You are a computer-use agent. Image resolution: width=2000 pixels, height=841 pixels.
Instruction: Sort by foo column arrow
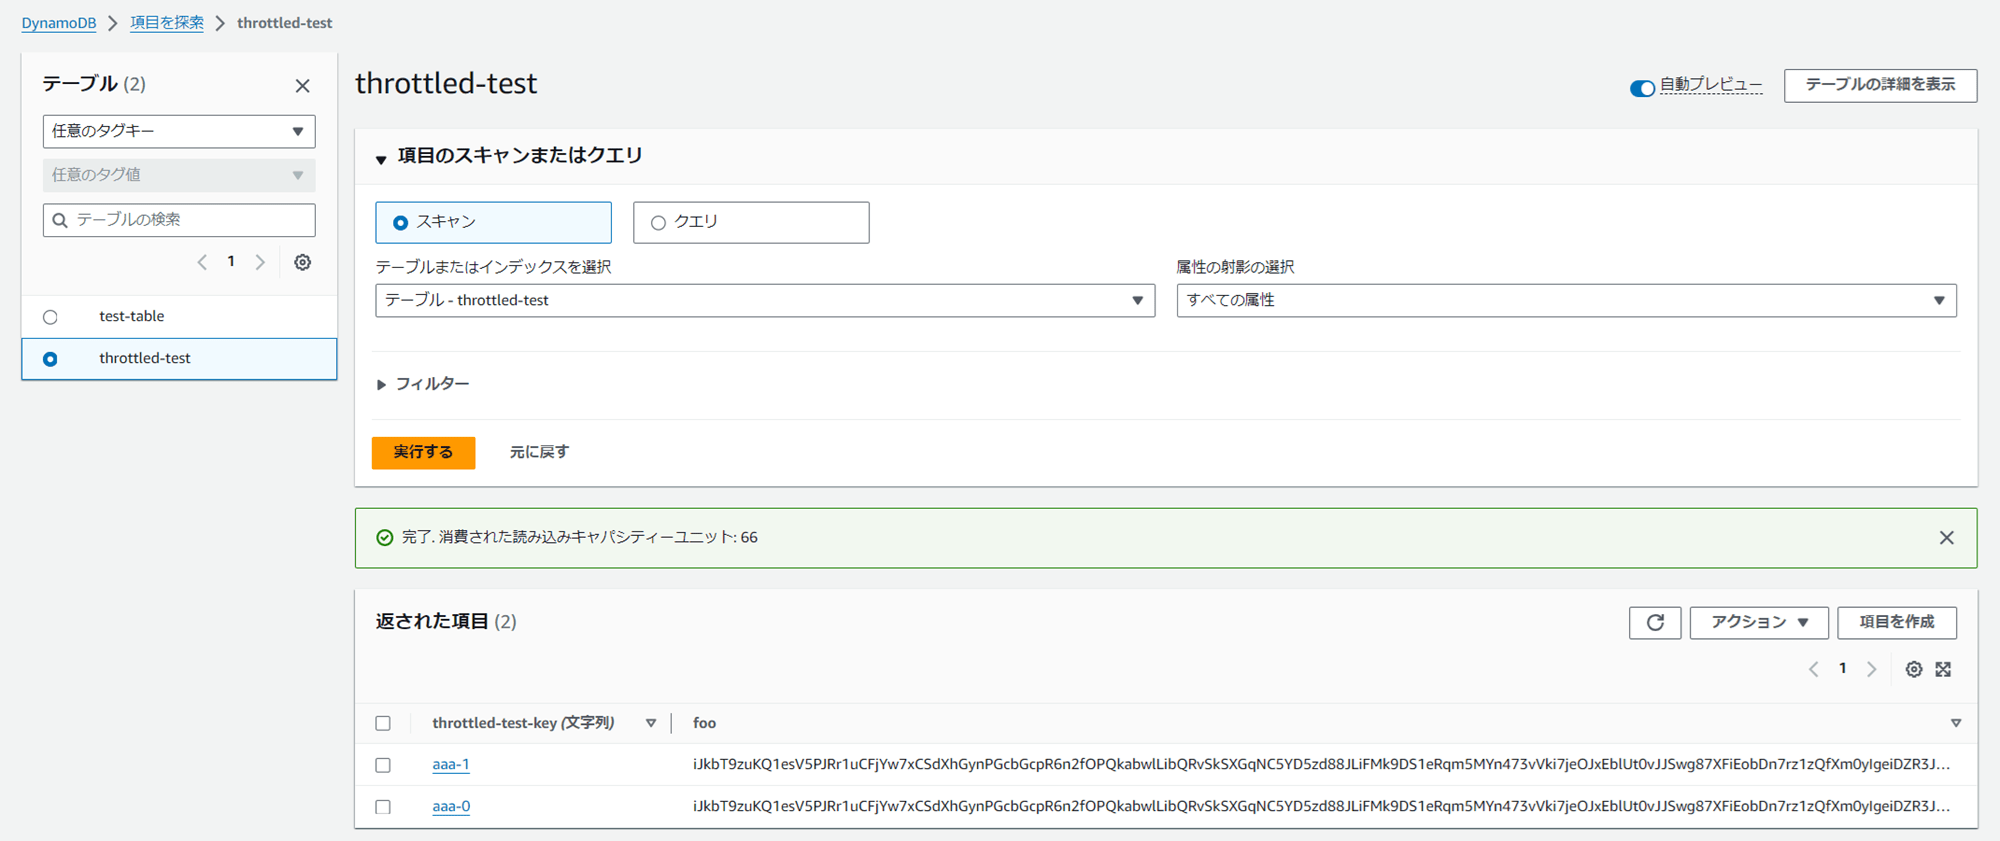point(1956,723)
